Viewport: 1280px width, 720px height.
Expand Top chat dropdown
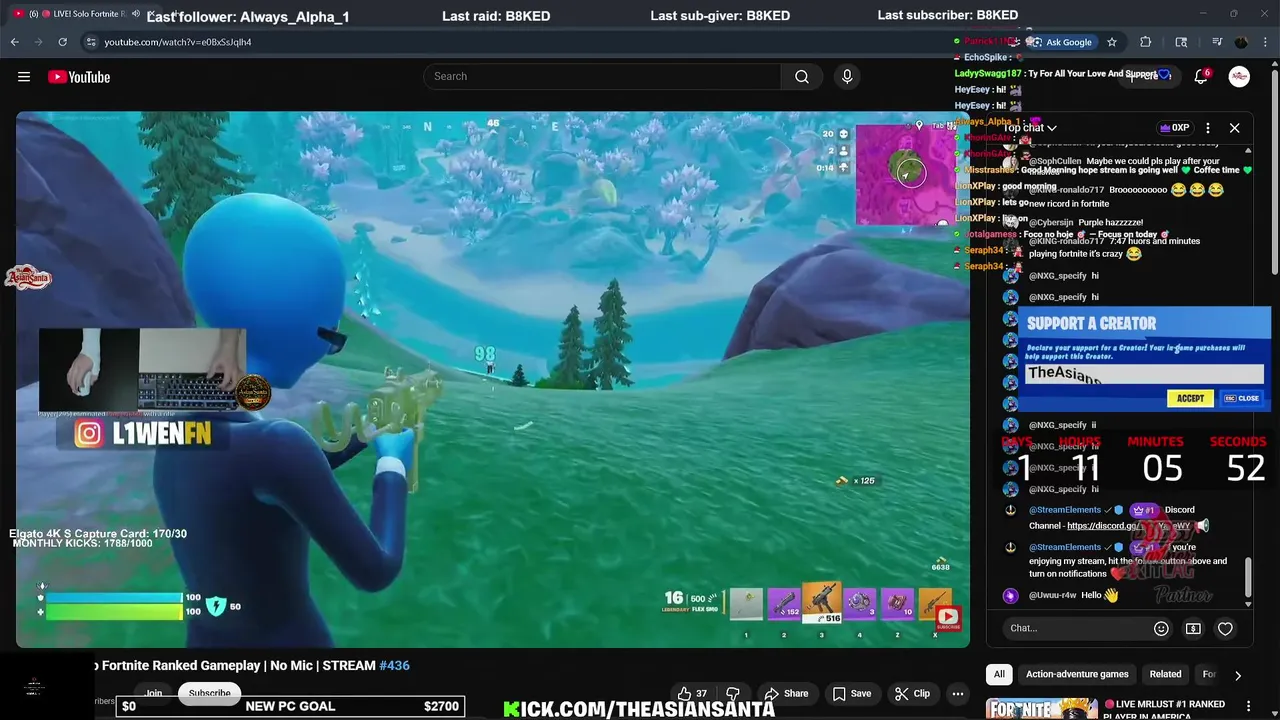click(x=1031, y=128)
